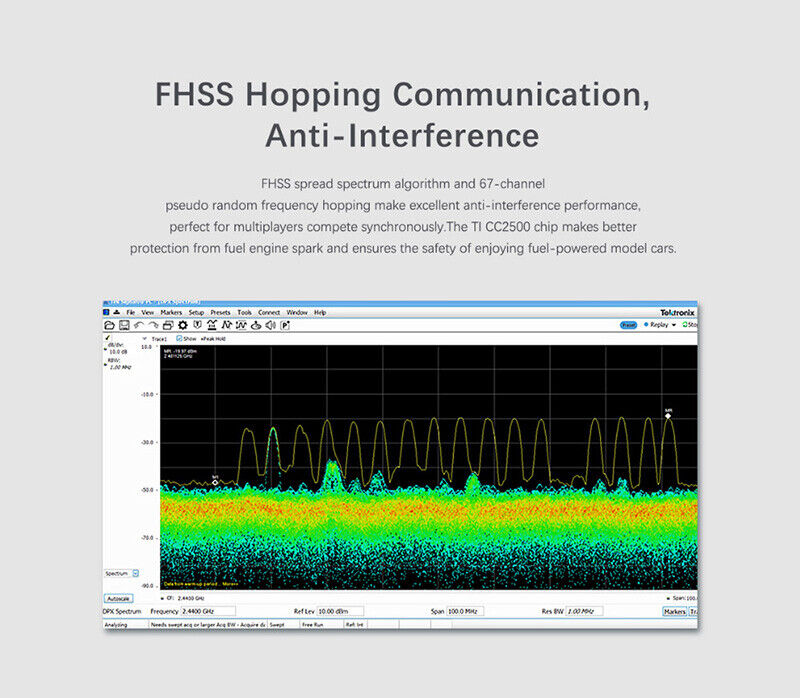The width and height of the screenshot is (800, 698).
Task: Open the Markers menu
Action: tap(170, 312)
